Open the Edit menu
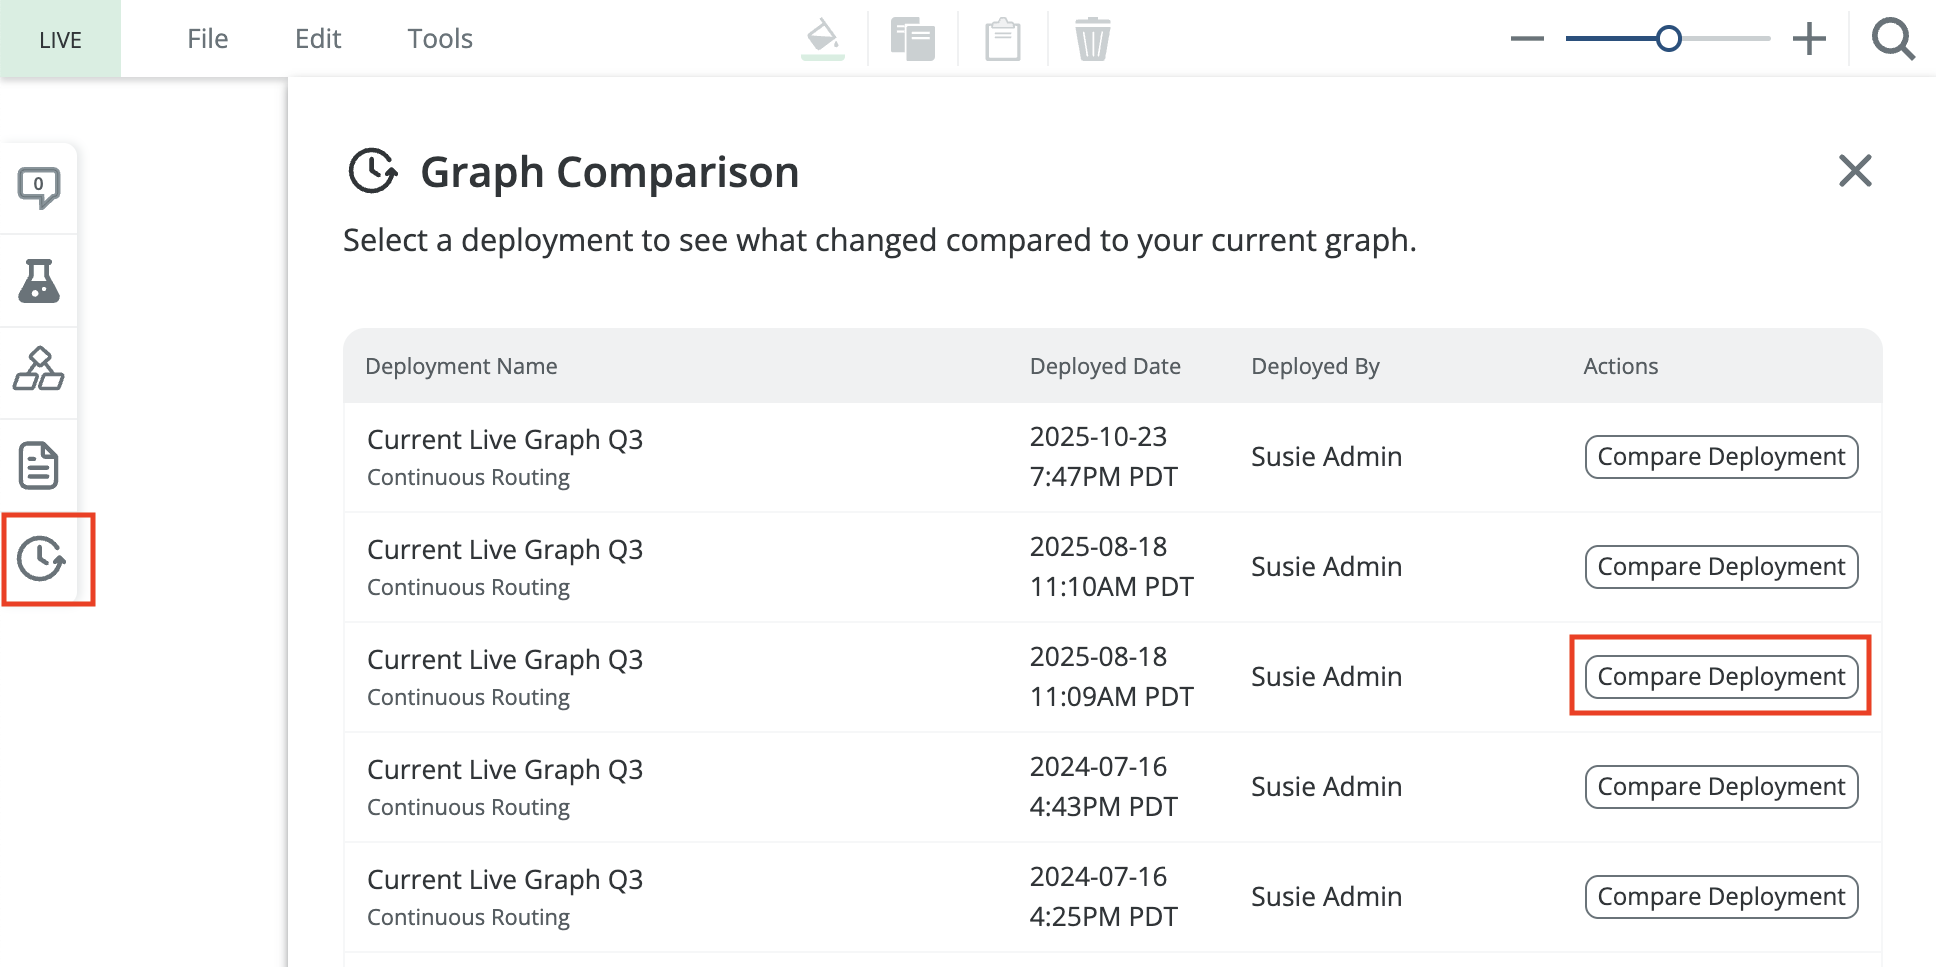 (x=318, y=39)
